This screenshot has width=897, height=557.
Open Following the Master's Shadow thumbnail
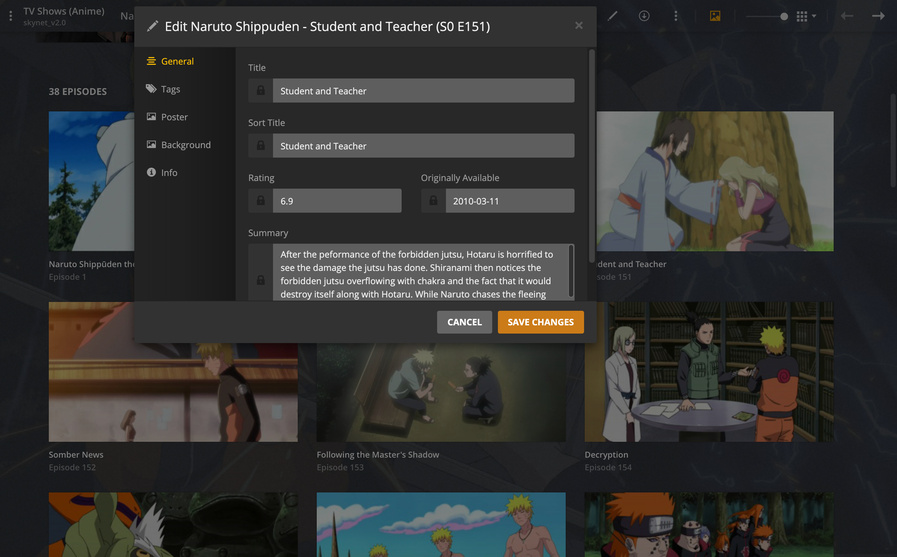(441, 392)
